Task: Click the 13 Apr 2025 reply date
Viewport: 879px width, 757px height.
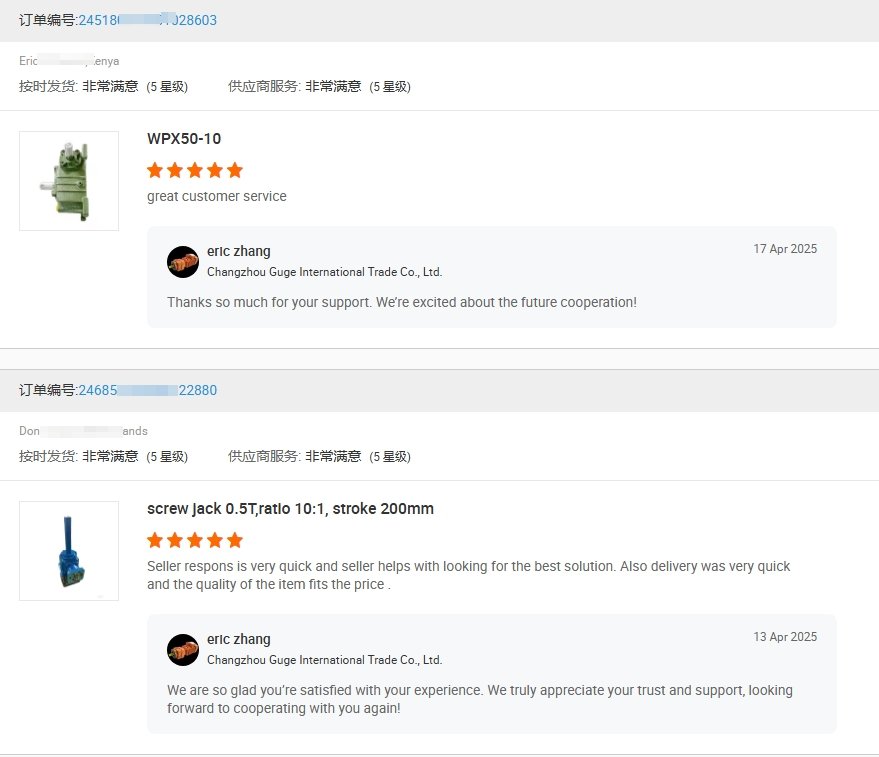Action: 785,637
